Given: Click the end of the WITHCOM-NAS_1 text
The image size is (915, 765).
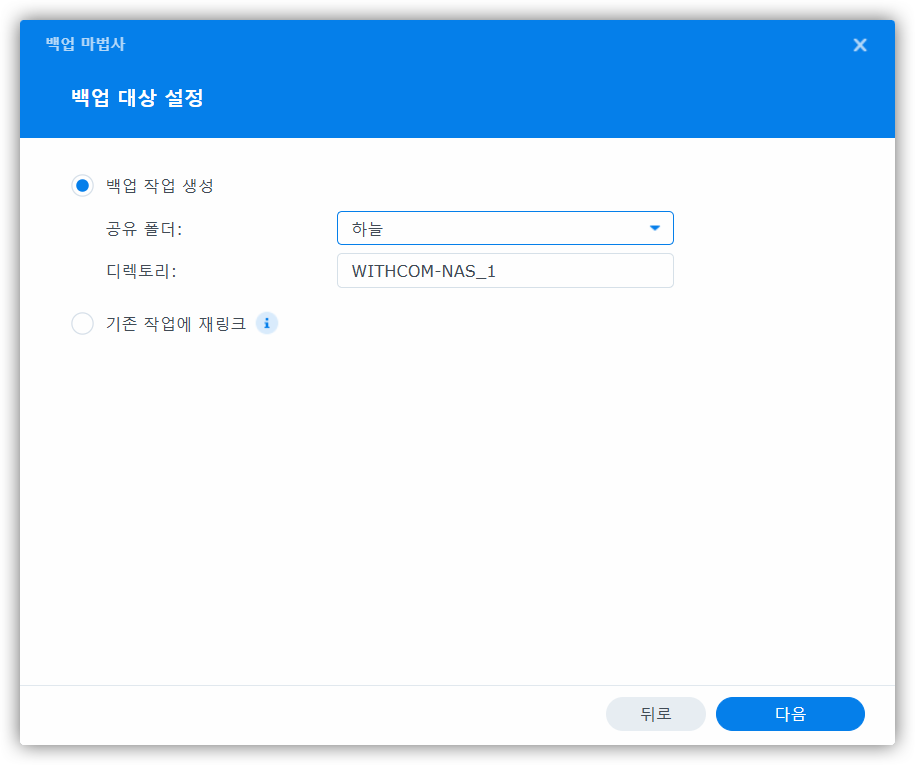Looking at the screenshot, I should click(x=496, y=270).
